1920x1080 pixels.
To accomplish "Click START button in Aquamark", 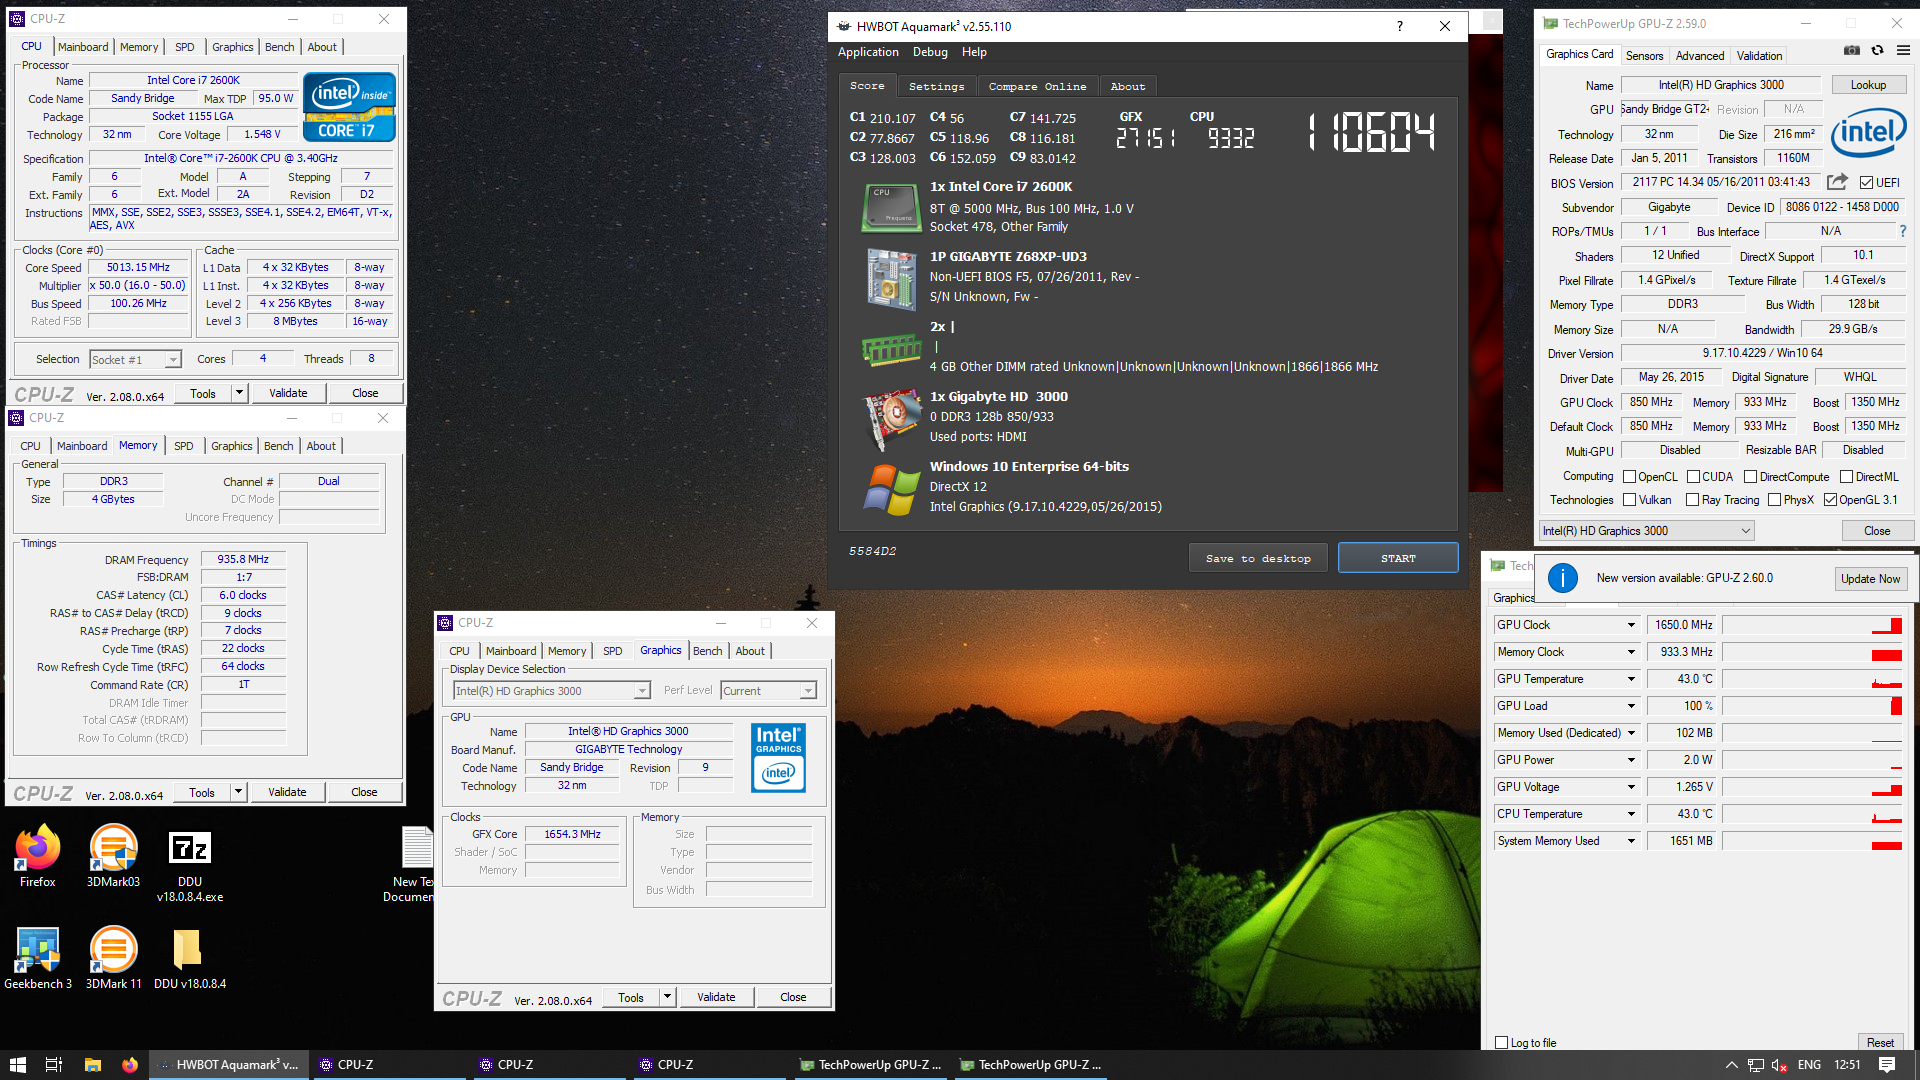I will [x=1398, y=558].
